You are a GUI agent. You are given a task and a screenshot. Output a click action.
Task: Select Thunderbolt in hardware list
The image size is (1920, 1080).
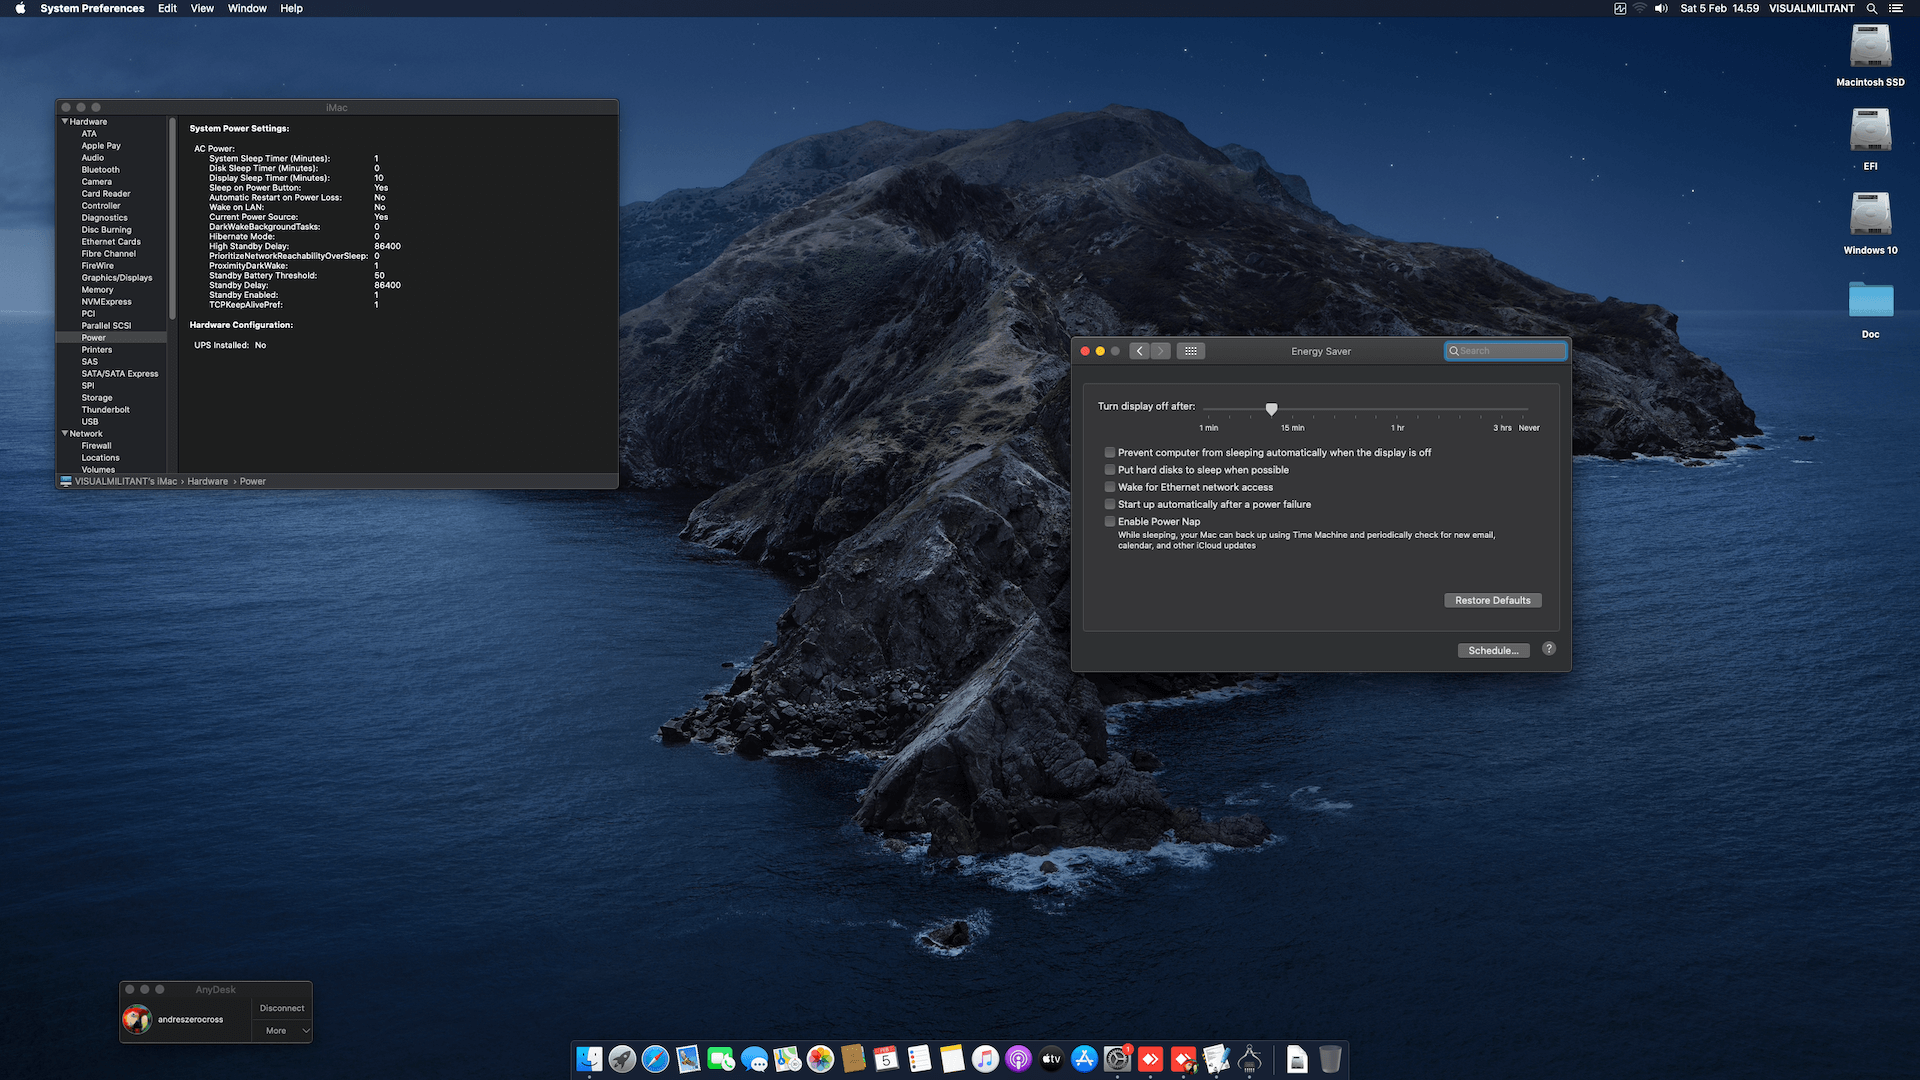pyautogui.click(x=105, y=410)
